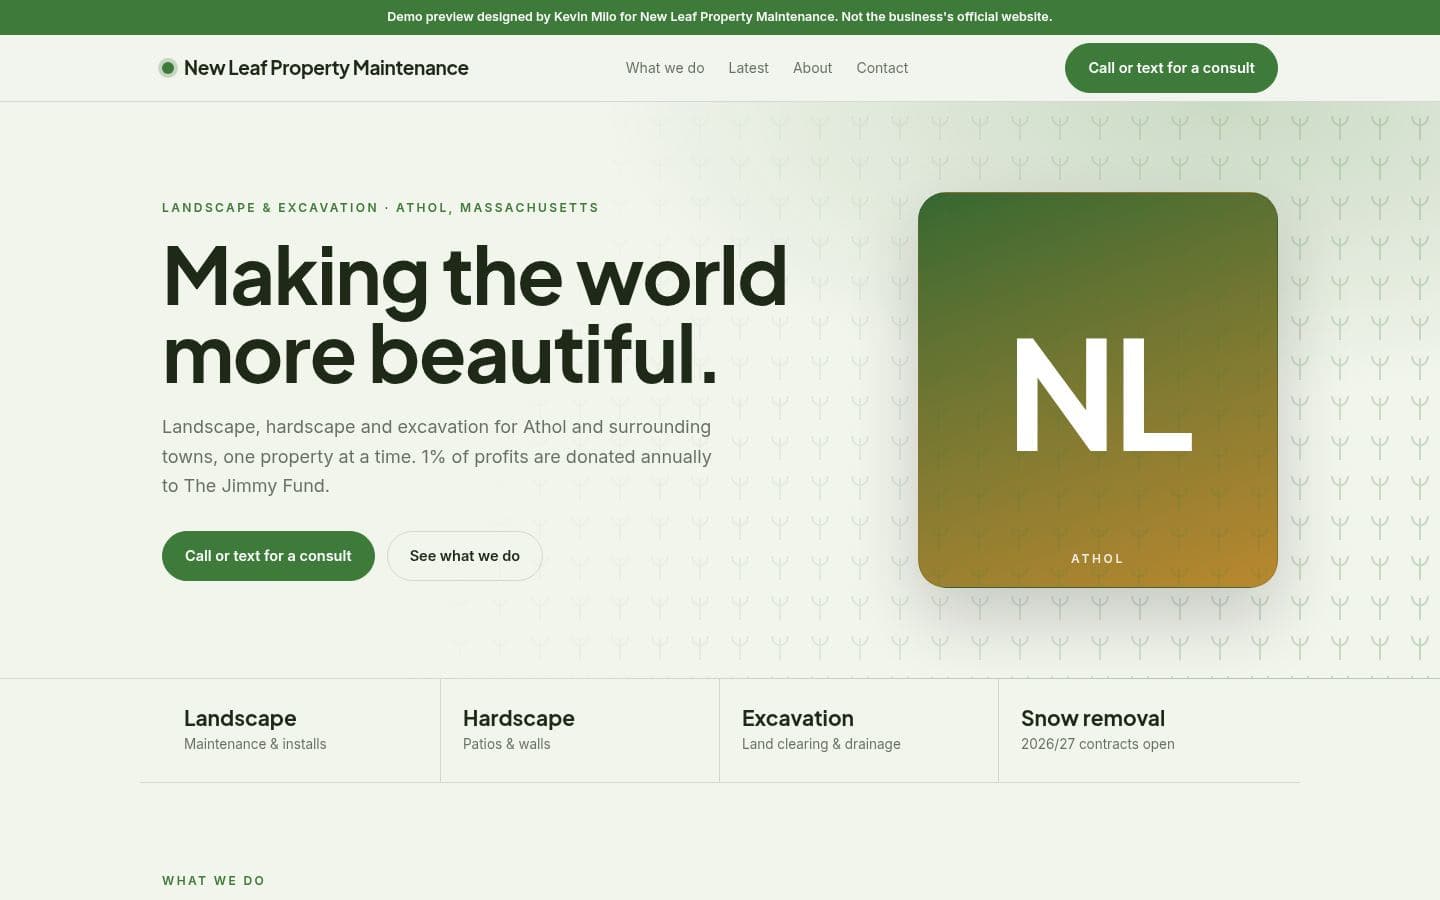Click the ATHOL caption on the logo card

[1097, 559]
